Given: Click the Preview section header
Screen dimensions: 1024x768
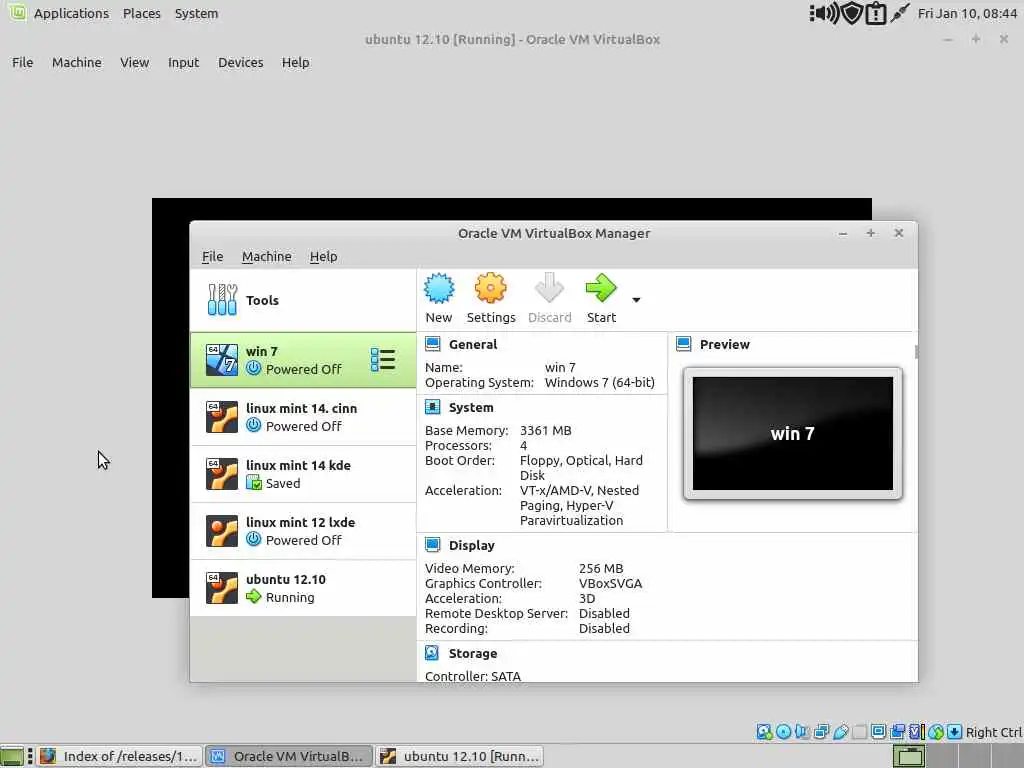Looking at the screenshot, I should point(724,345).
